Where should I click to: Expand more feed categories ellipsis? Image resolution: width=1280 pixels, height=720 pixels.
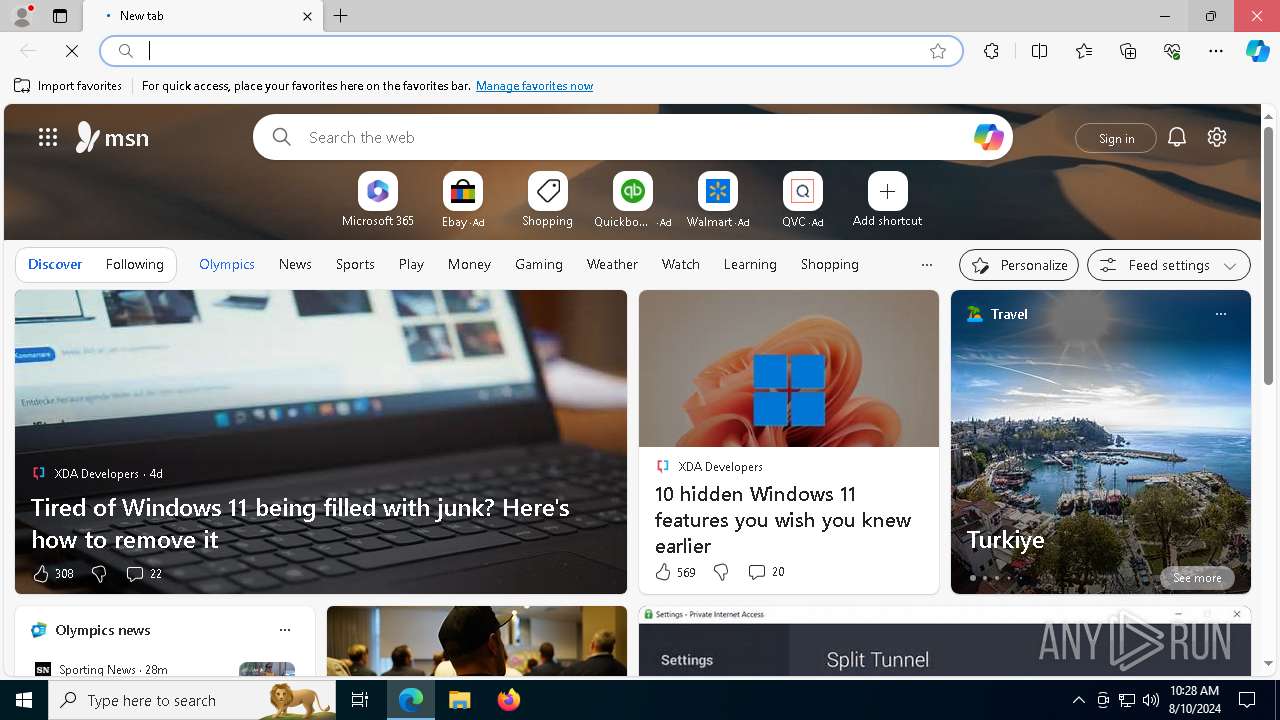(926, 265)
